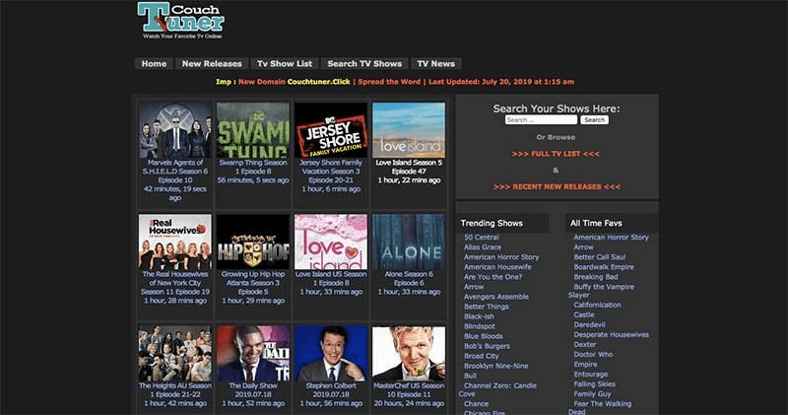
Task: Click the Couch Tuner logo
Action: point(181,21)
